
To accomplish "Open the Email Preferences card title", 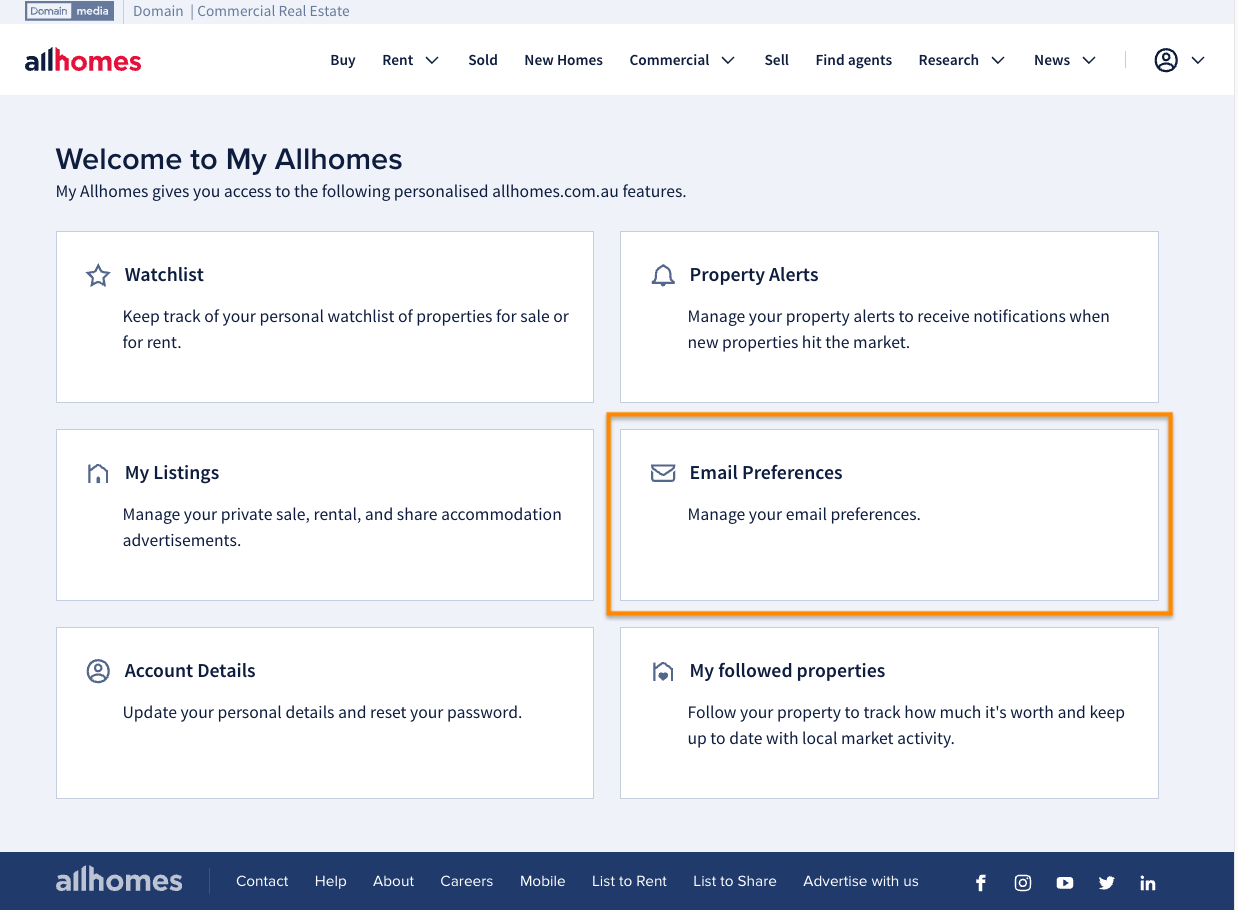I will pos(766,473).
